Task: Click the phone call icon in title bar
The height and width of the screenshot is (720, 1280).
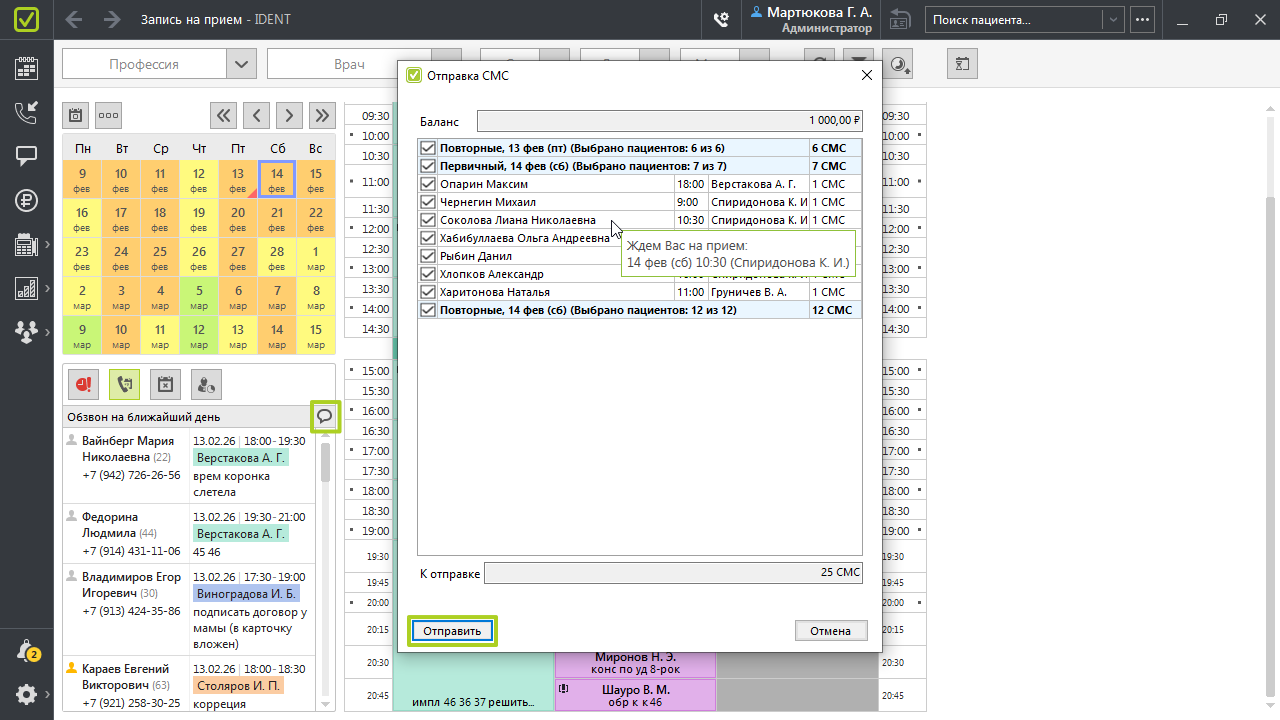Action: coord(720,19)
